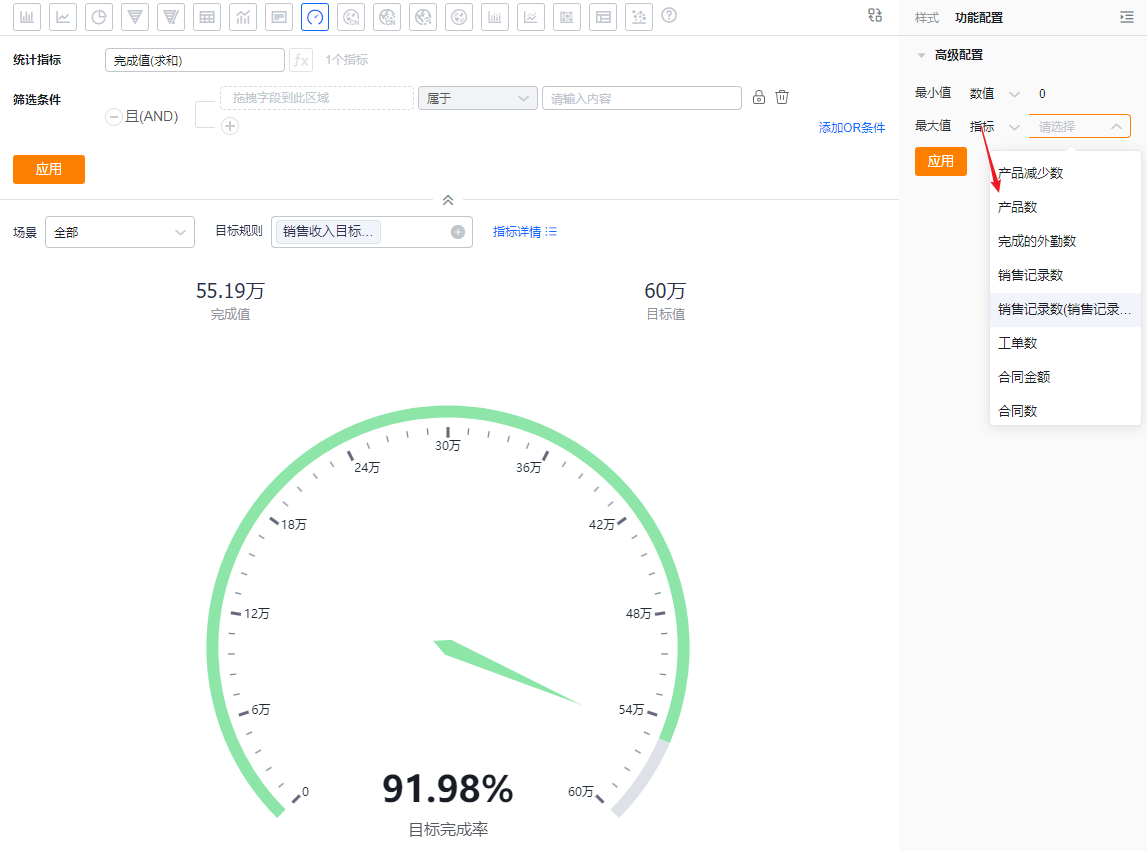
Task: Select the bar chart type icon
Action: (x=27, y=17)
